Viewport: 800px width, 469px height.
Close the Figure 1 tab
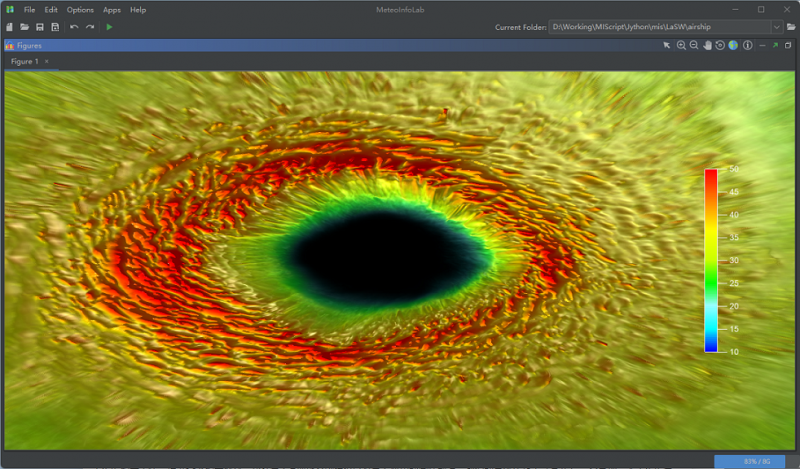coord(46,62)
